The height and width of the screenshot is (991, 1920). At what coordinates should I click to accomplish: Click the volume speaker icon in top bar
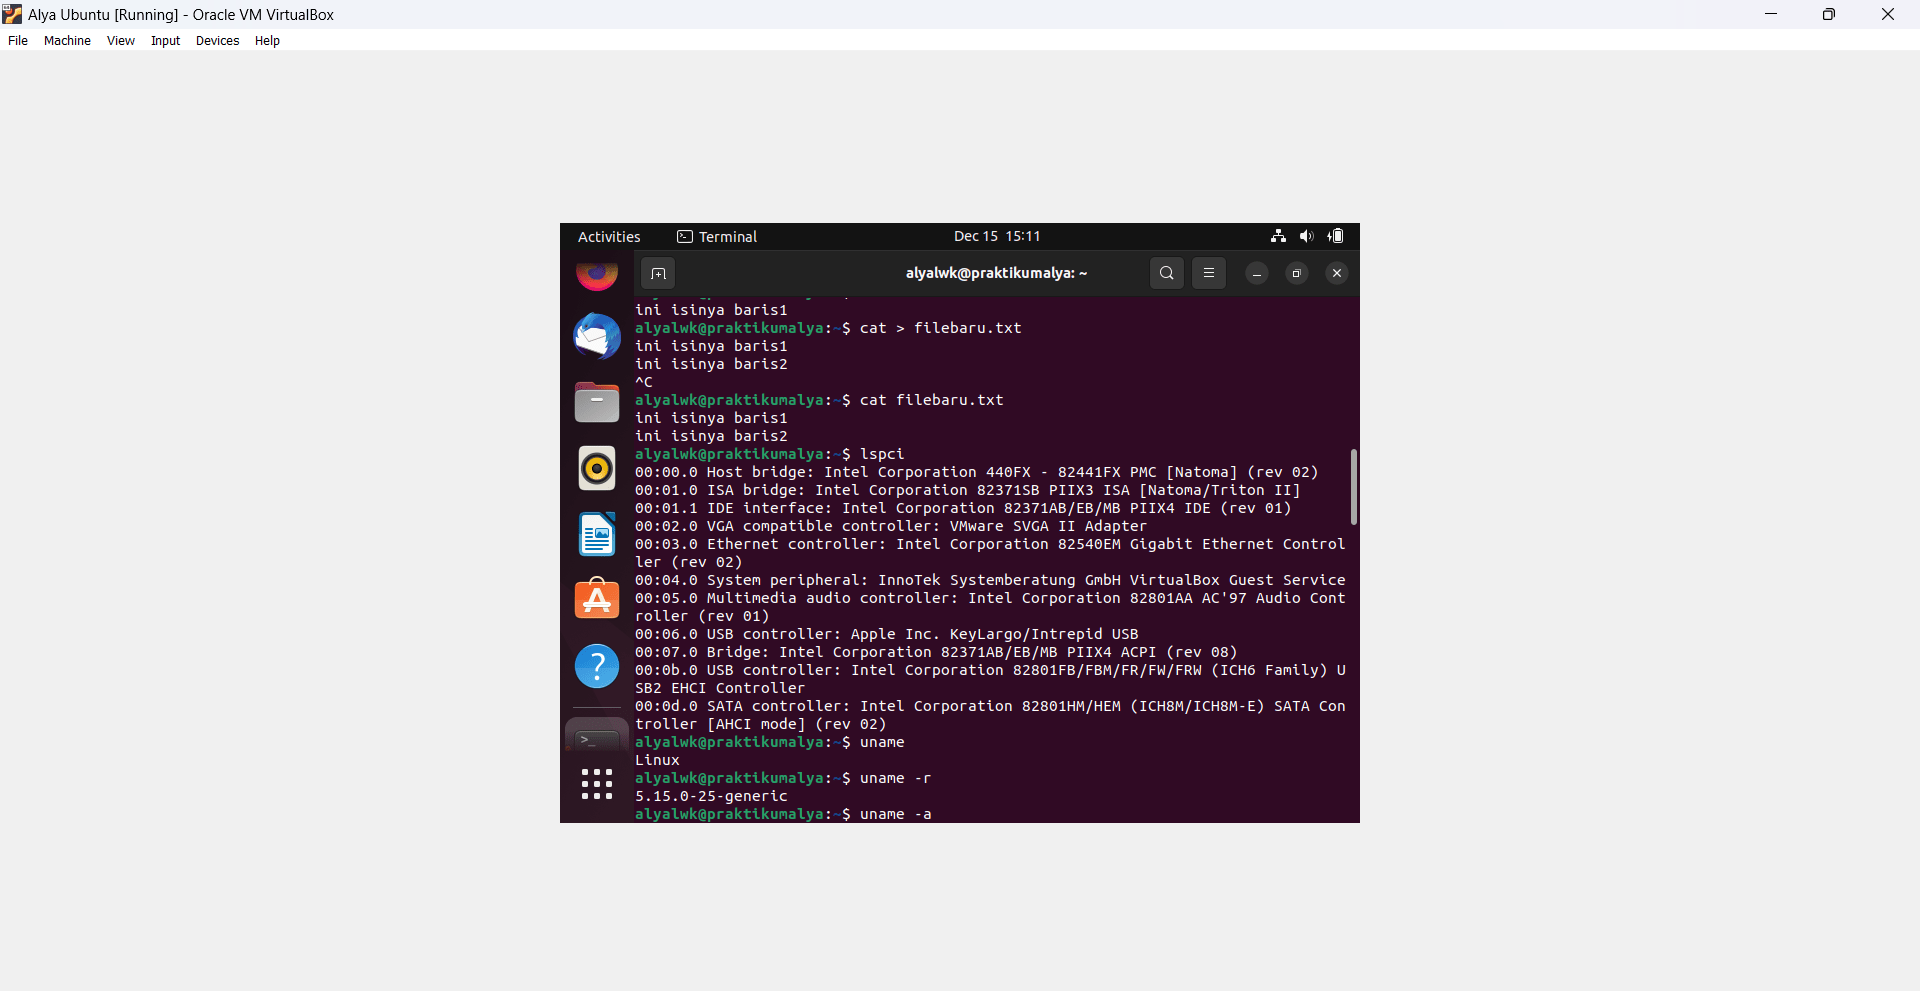1306,236
